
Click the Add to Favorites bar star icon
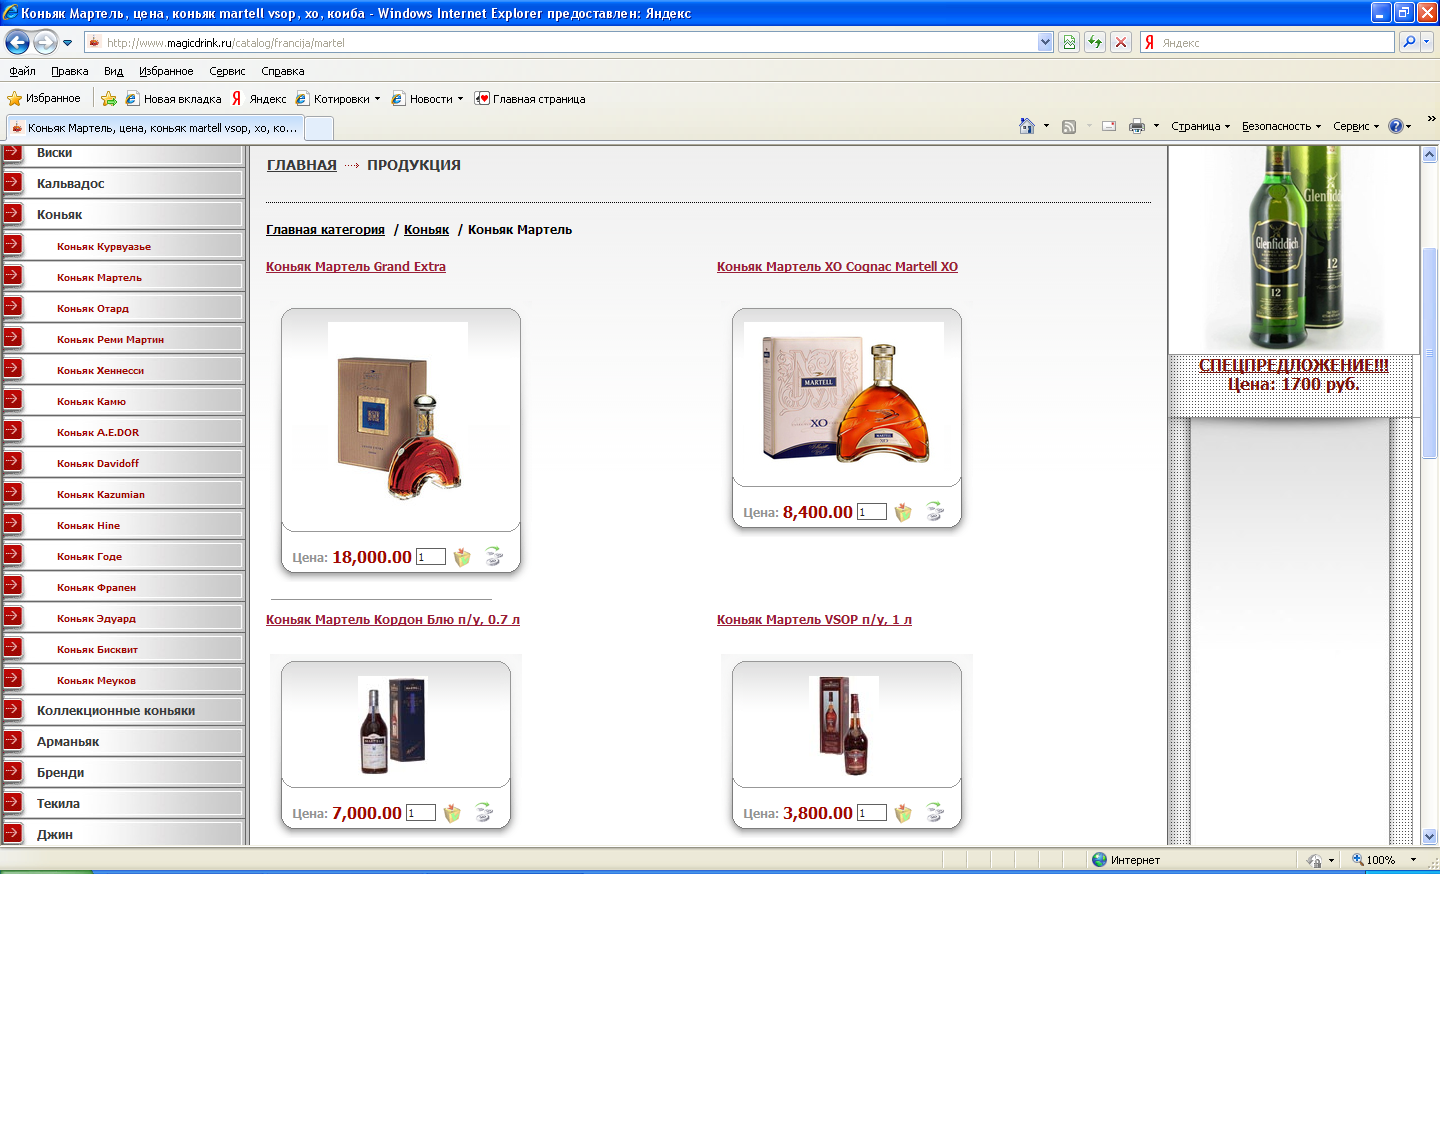(x=109, y=99)
